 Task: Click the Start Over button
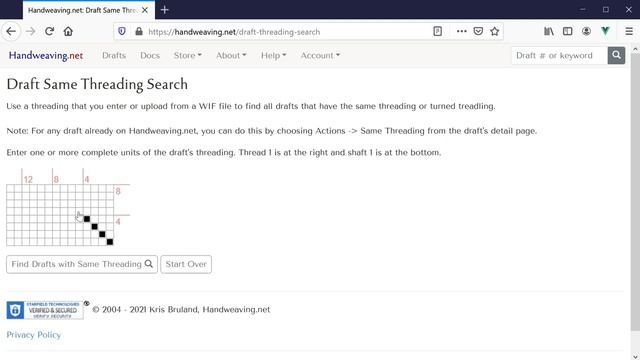point(186,264)
